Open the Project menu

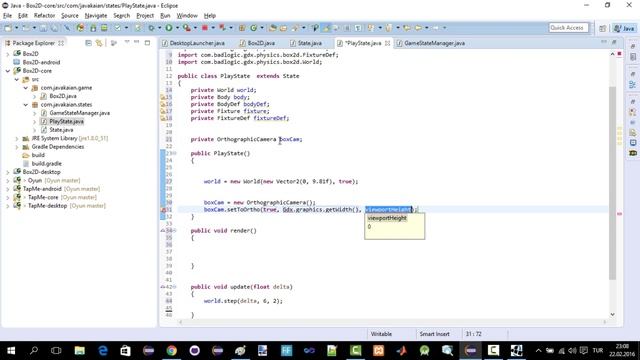pos(145,16)
